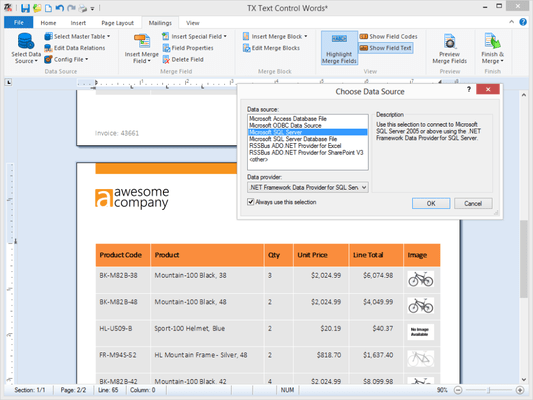Viewport: 533px width, 400px height.
Task: Click the Print icon in quick access toolbar
Action: [83, 8]
